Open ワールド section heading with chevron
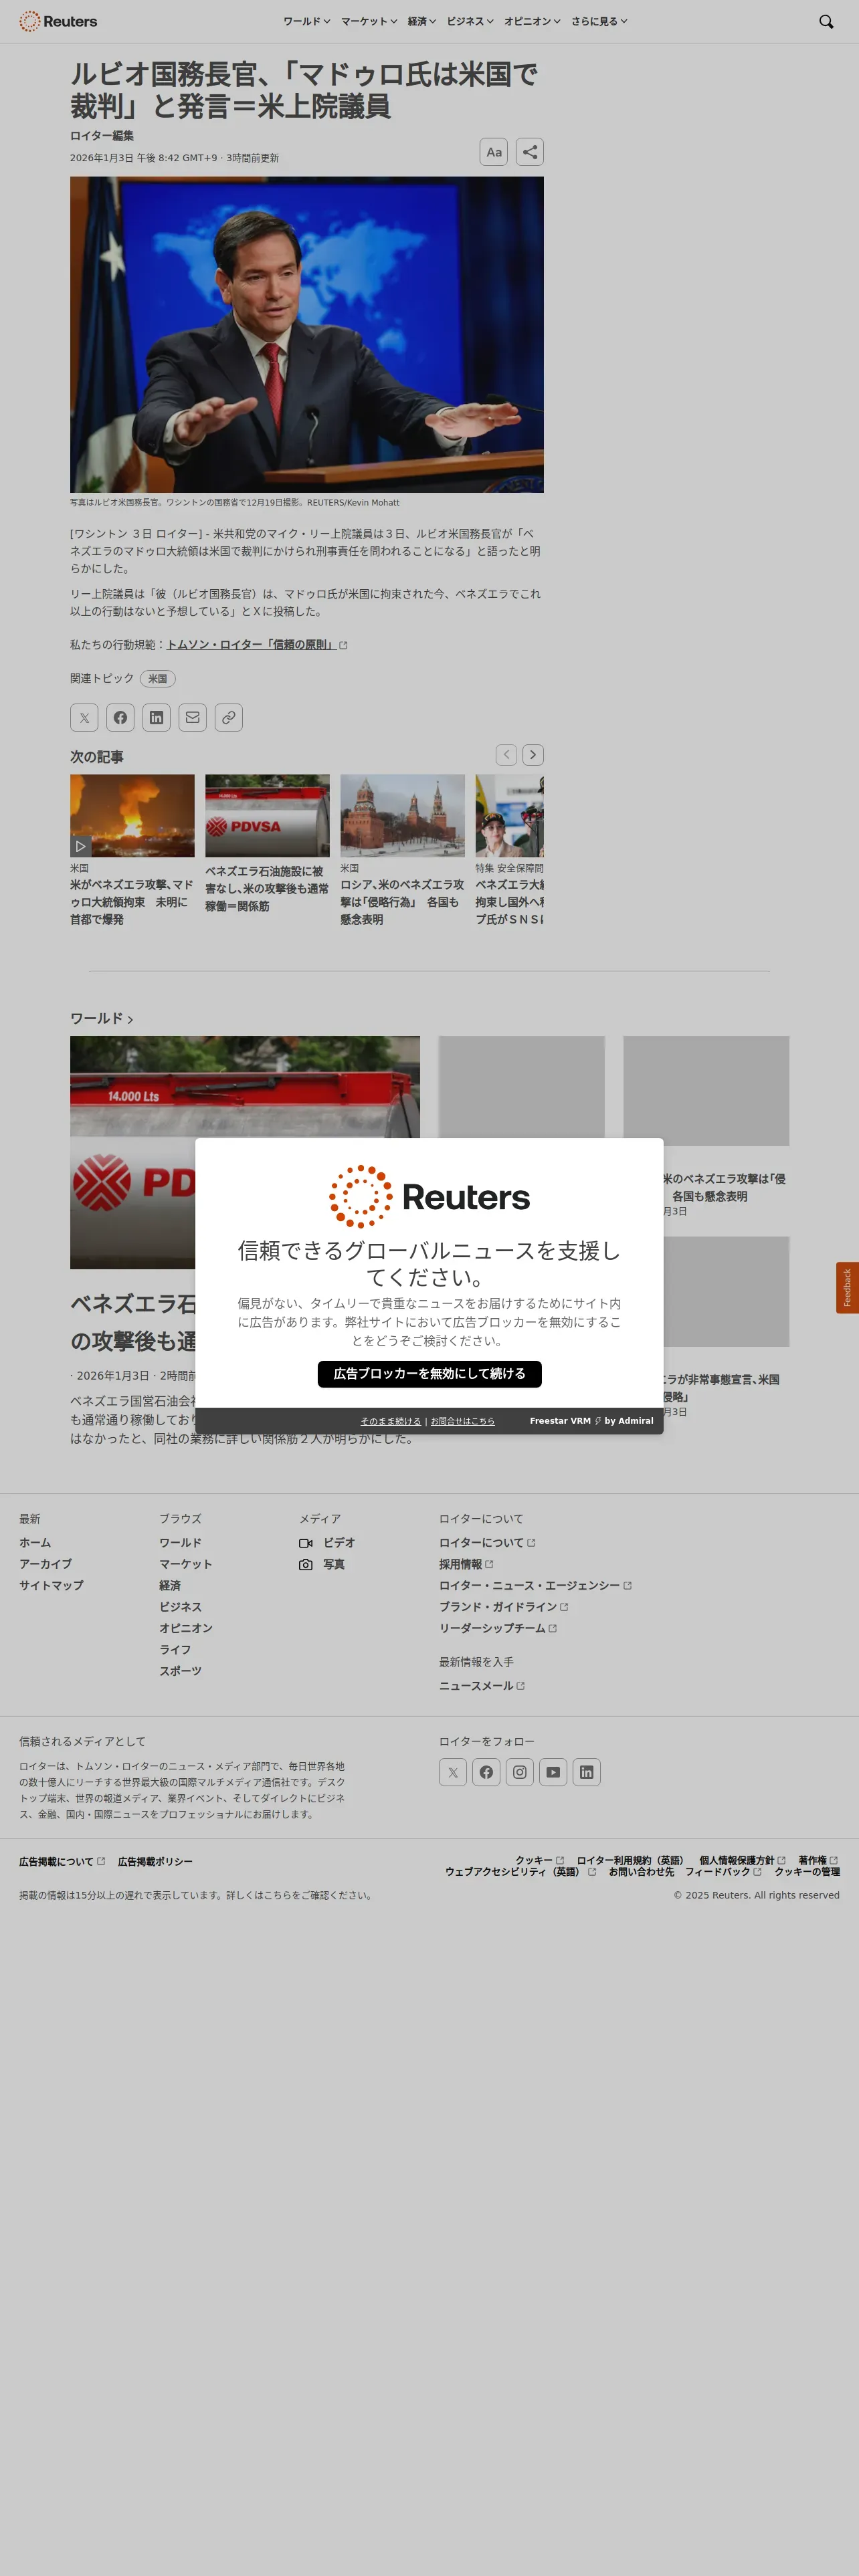Image resolution: width=859 pixels, height=2576 pixels. tap(102, 1018)
